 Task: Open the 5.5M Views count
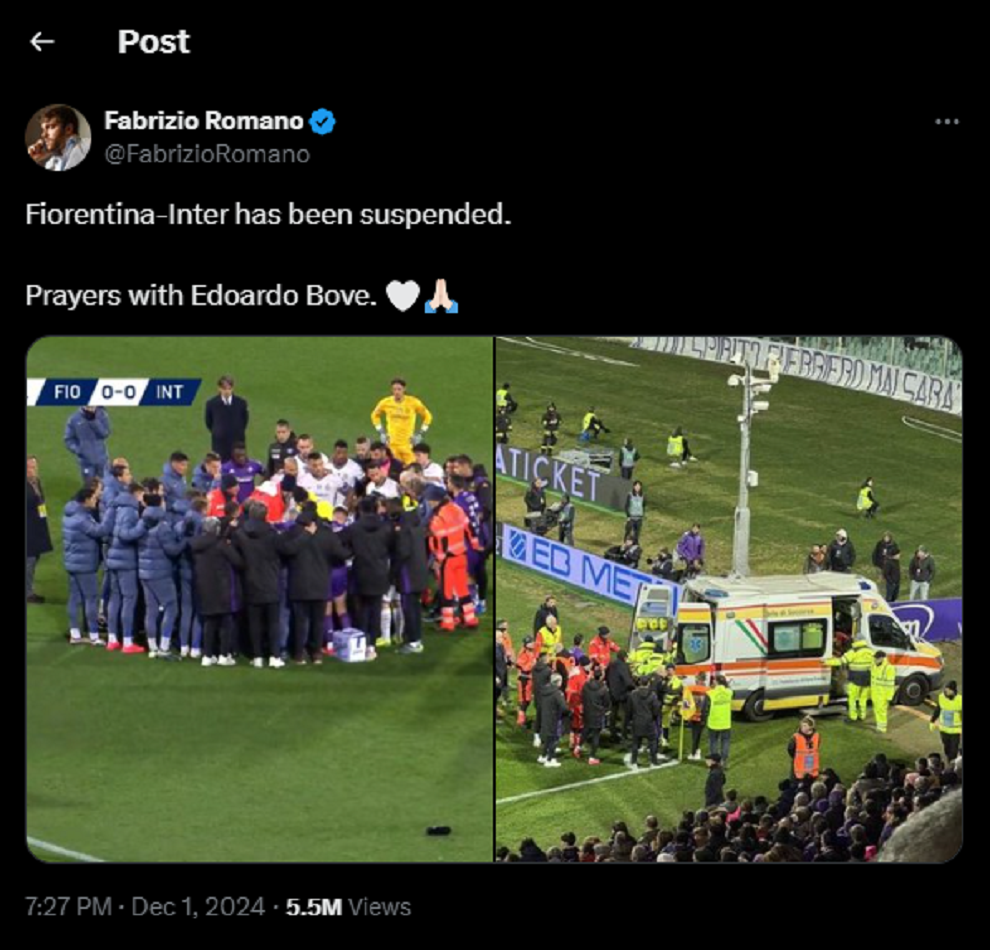(348, 906)
